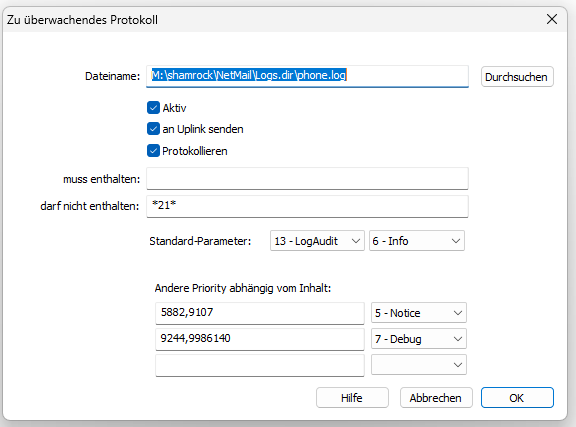576x427 pixels.
Task: Close the Zu überwachendes Protokoll dialog
Action: [551, 19]
